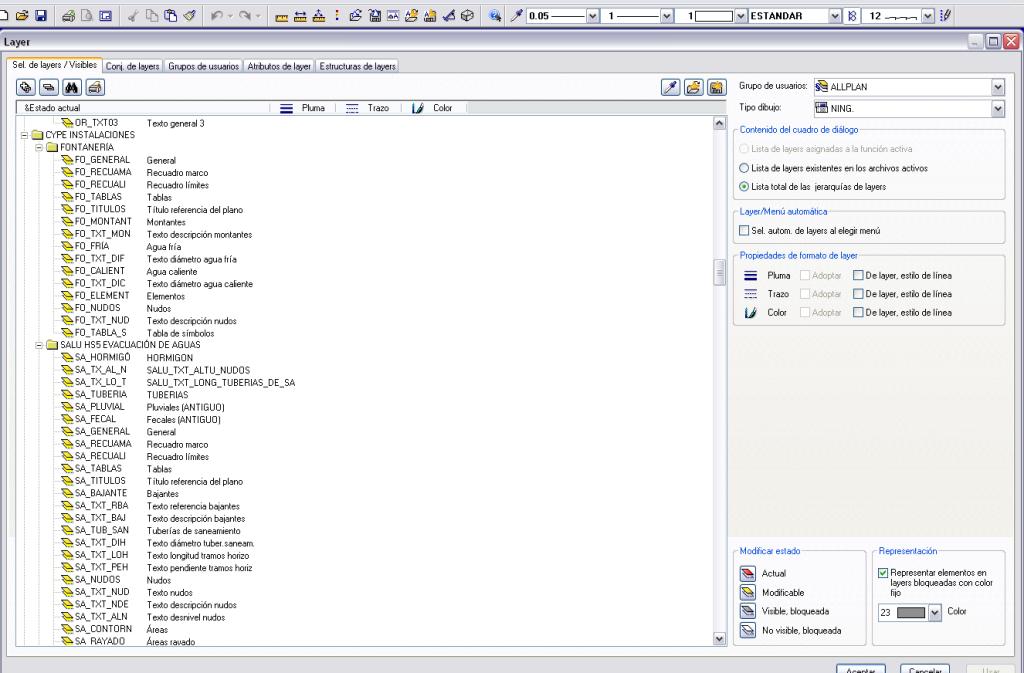The width and height of the screenshot is (1024, 673).
Task: Click the expand entries button above layer tree
Action: [x=25, y=87]
